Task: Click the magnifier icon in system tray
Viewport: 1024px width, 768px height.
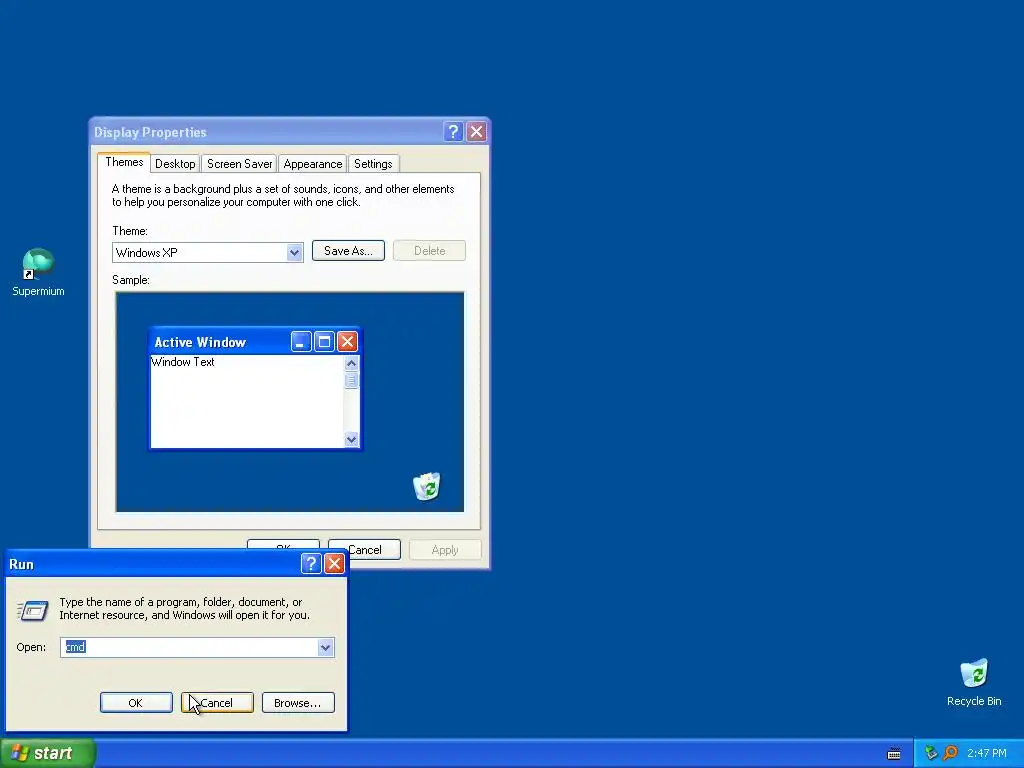Action: [950, 753]
